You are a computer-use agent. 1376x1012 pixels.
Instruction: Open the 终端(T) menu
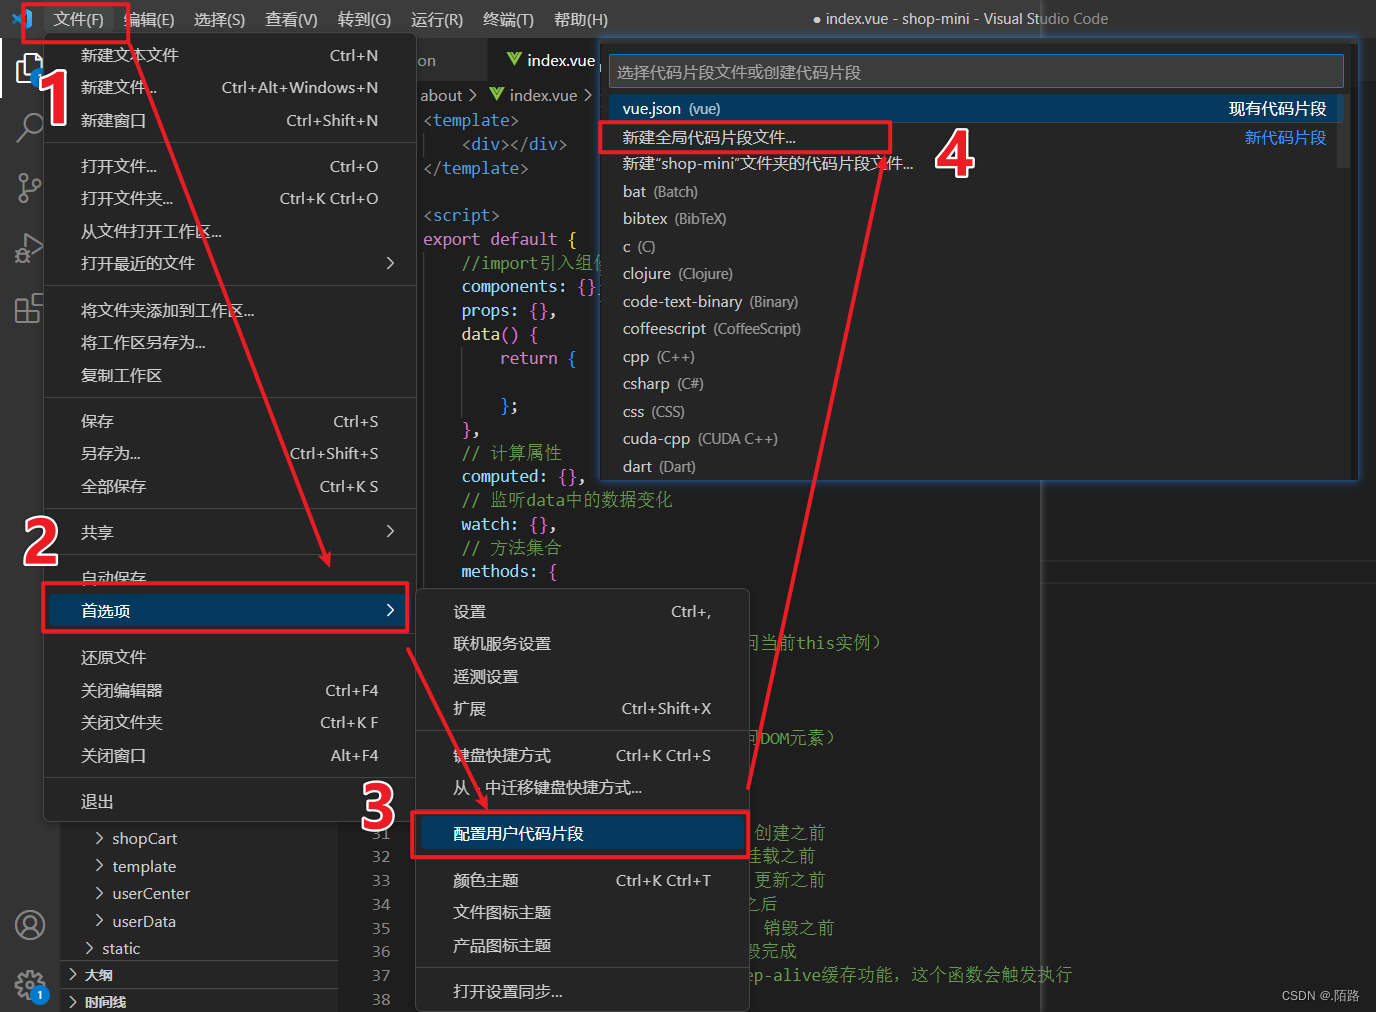click(x=508, y=20)
